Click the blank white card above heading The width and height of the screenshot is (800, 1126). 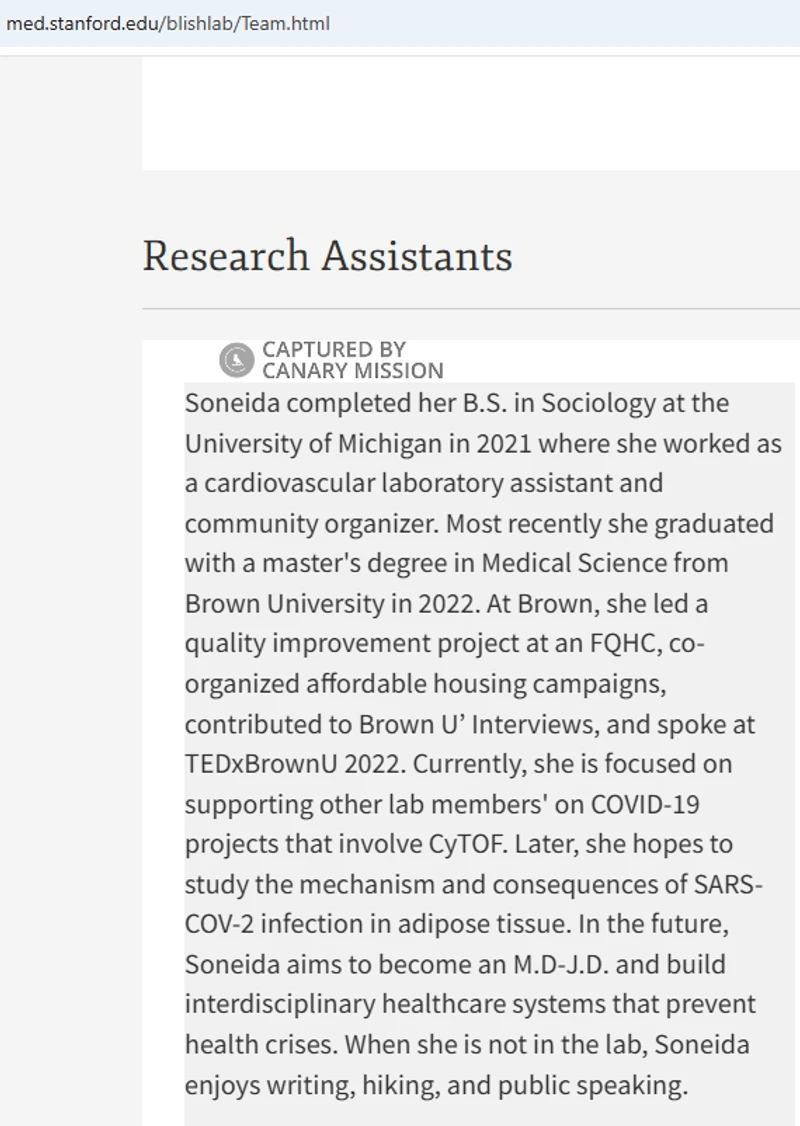click(x=471, y=113)
